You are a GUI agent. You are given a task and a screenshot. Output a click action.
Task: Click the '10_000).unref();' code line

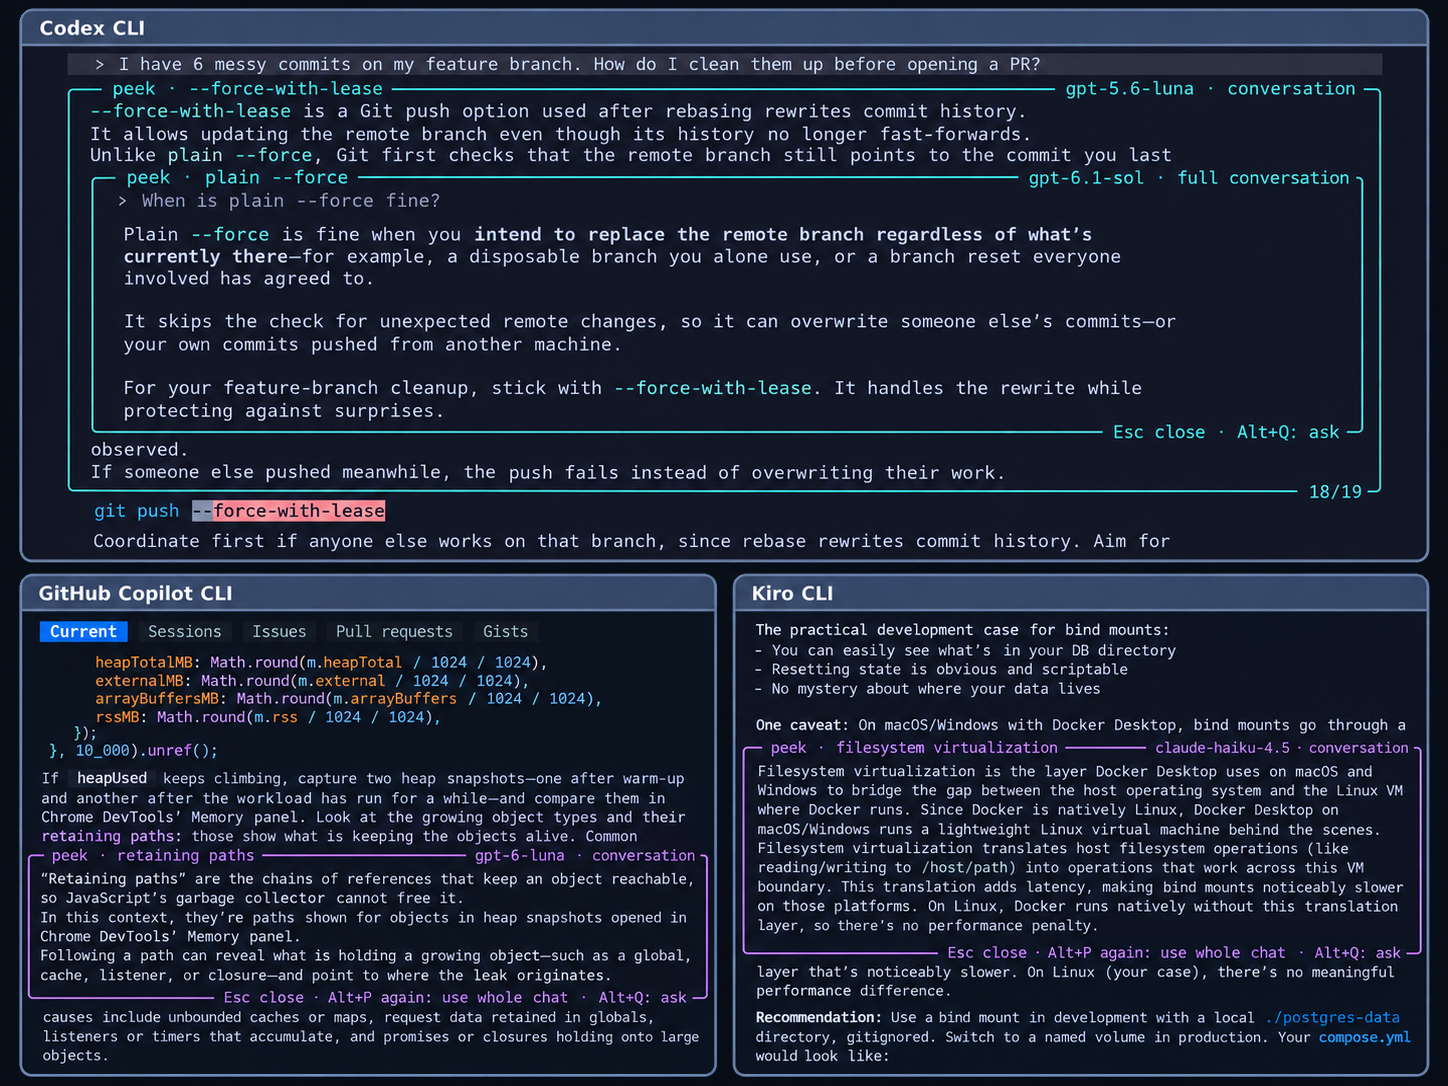click(x=133, y=751)
